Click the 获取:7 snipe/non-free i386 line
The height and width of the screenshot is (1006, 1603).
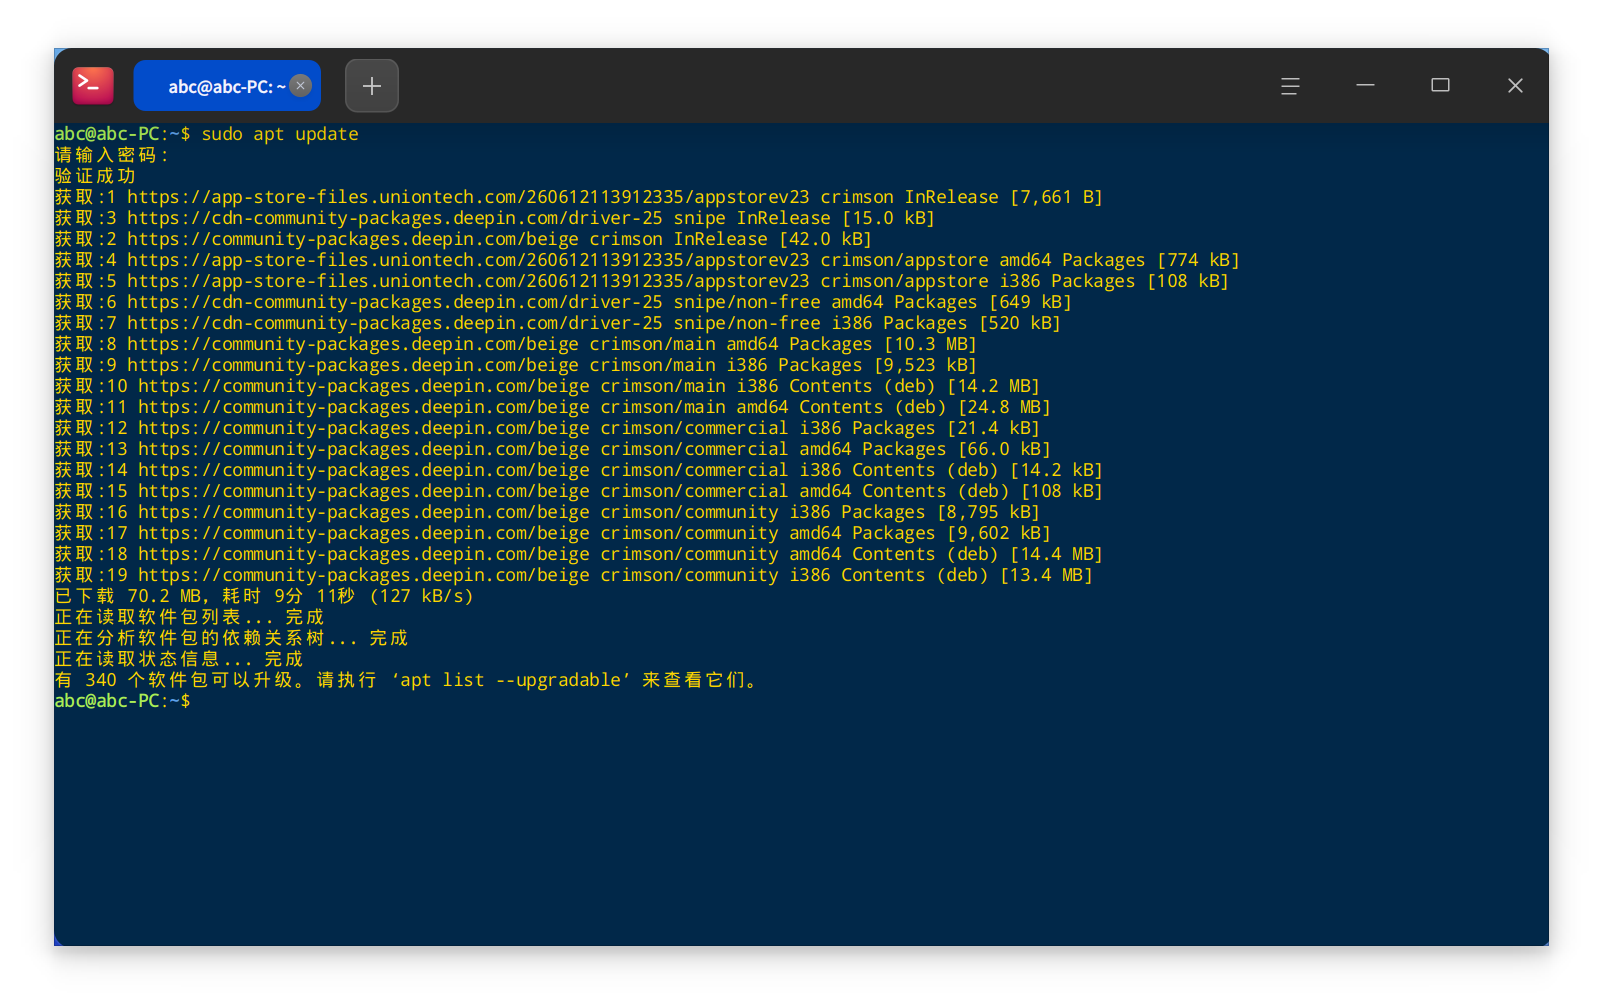click(558, 323)
